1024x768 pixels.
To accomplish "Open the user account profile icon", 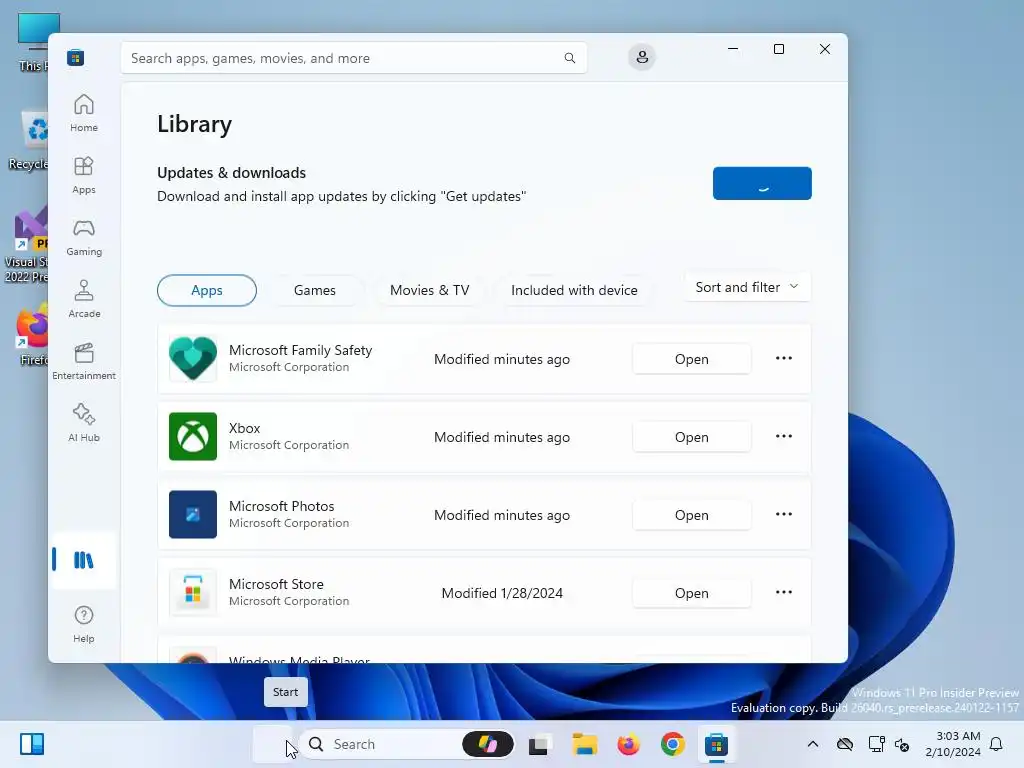I will pyautogui.click(x=642, y=57).
